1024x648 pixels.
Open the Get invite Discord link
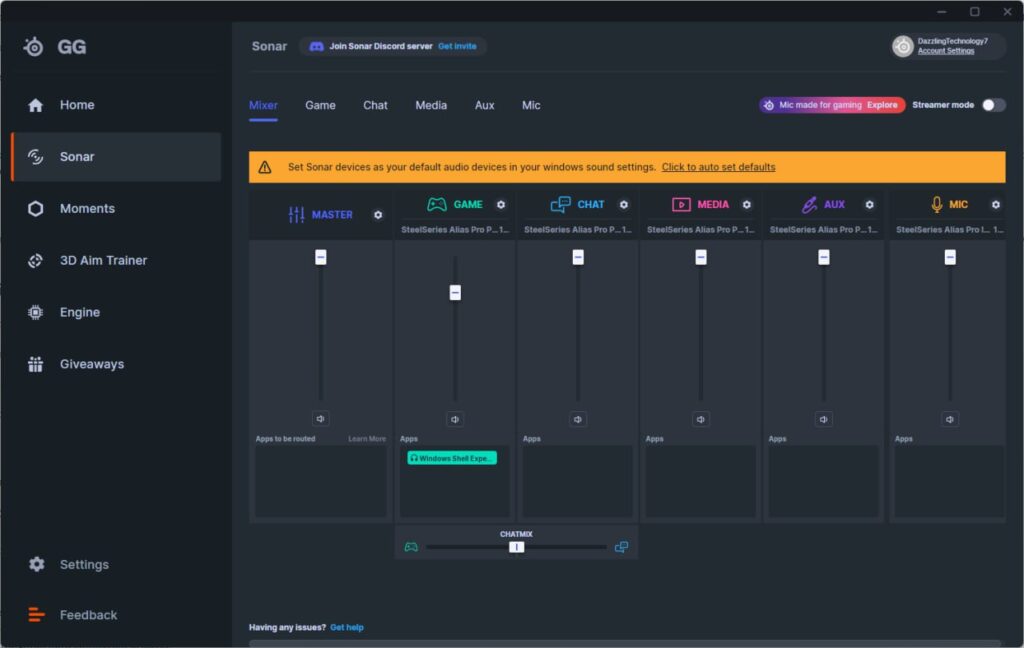tap(457, 46)
